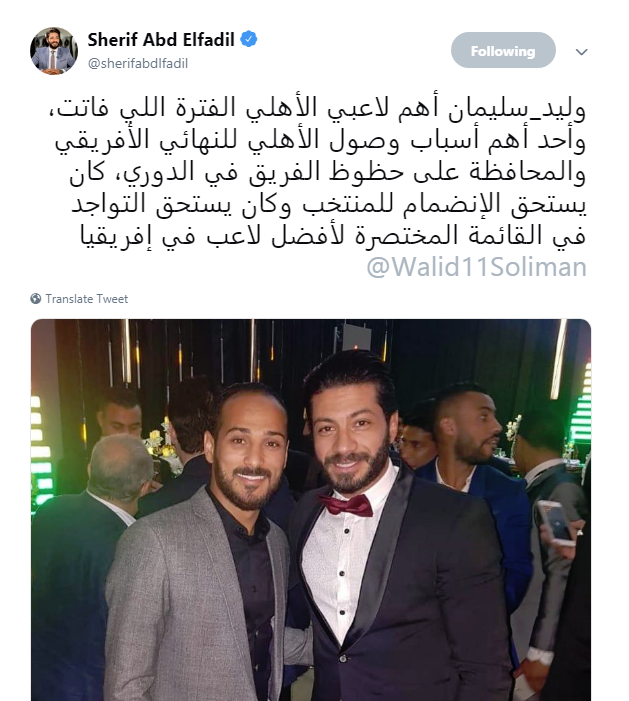Click the globe icon beside Translate Tweet

click(36, 299)
